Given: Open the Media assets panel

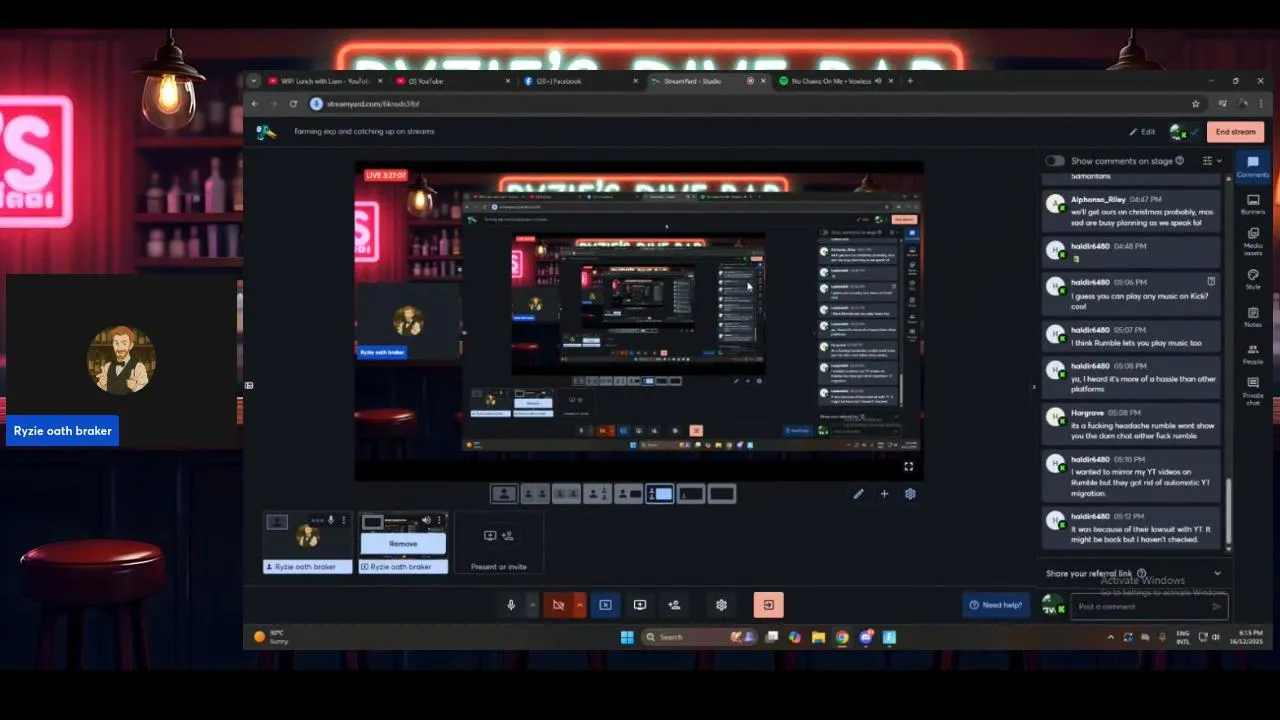Looking at the screenshot, I should (1253, 242).
